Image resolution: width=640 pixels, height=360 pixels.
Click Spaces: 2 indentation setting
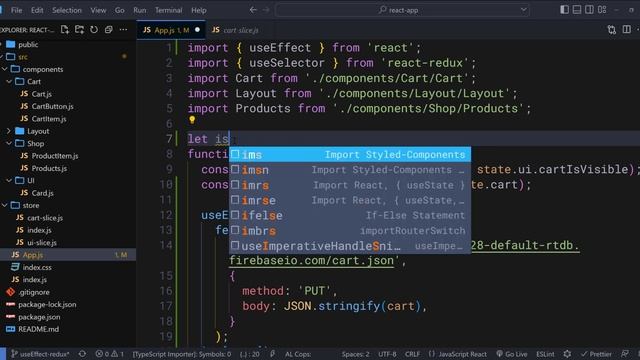point(355,354)
